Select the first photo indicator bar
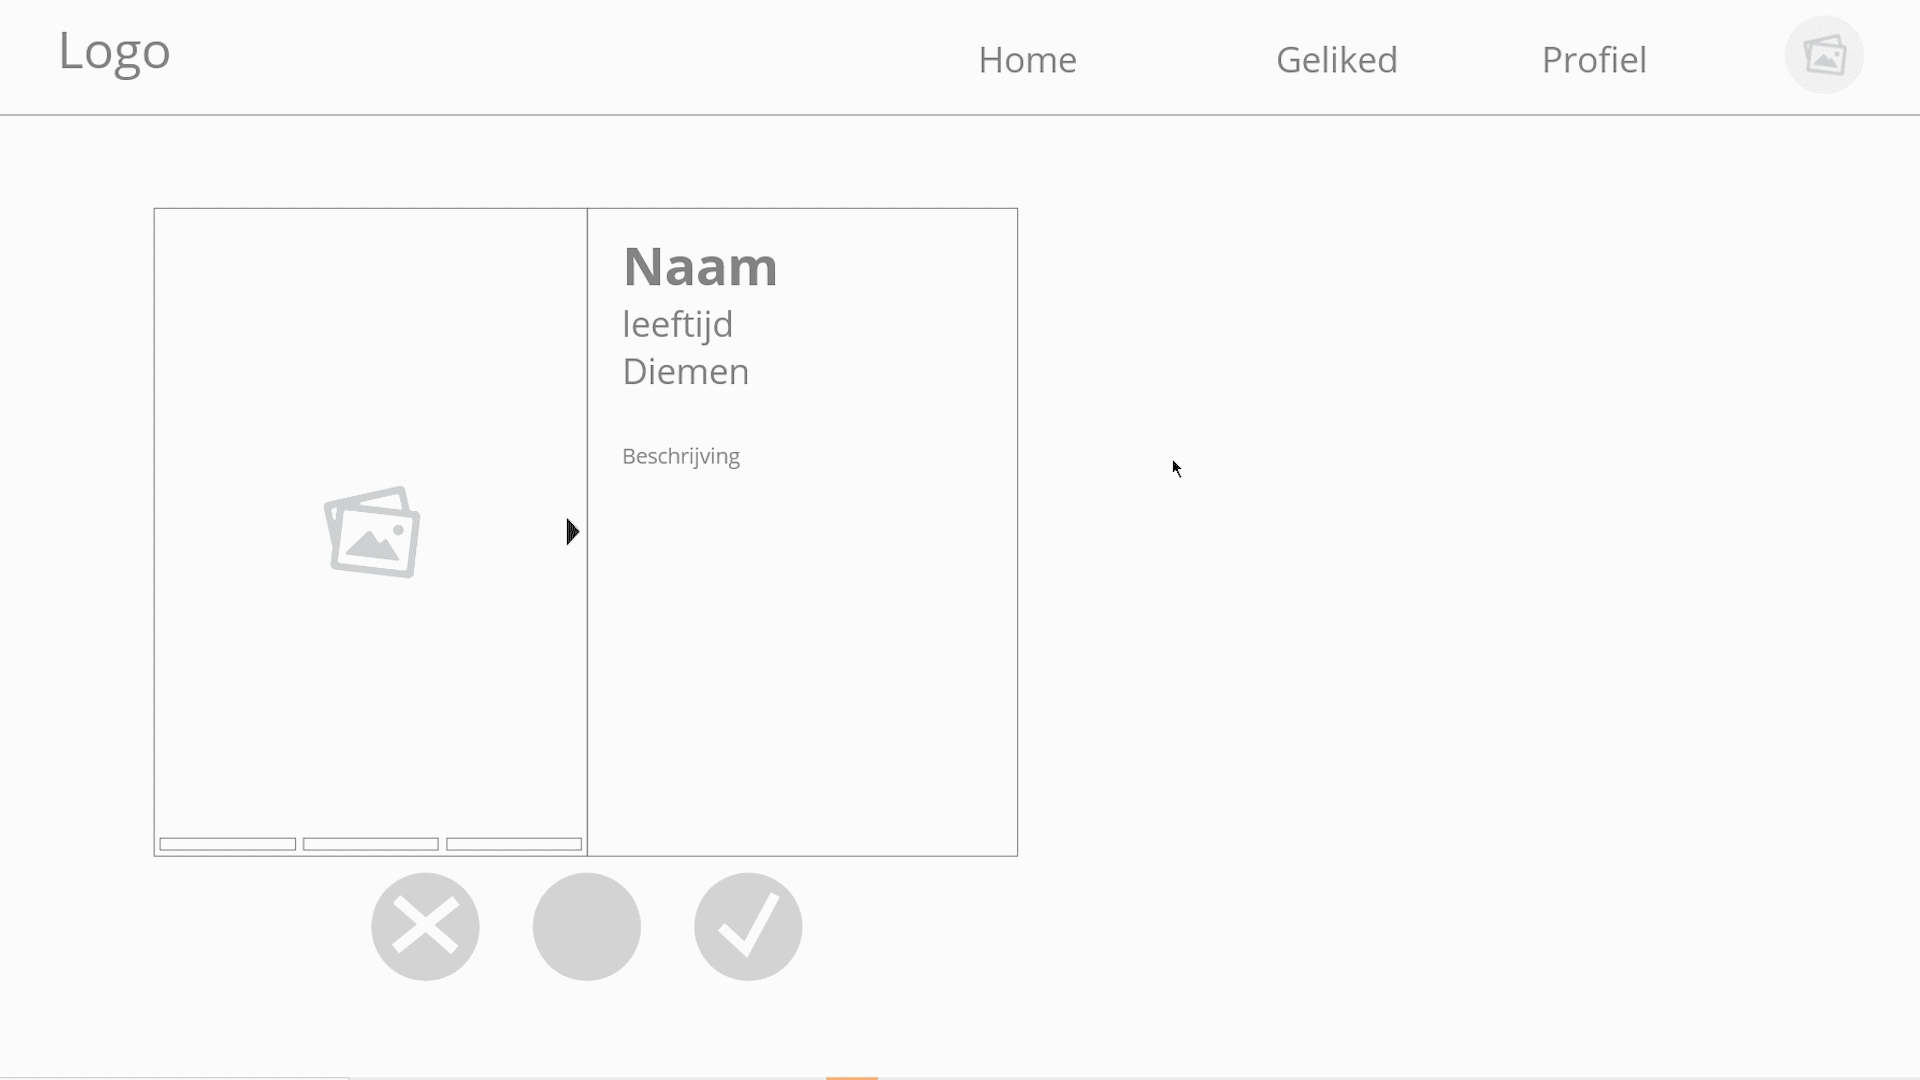The image size is (1920, 1080). pyautogui.click(x=226, y=843)
